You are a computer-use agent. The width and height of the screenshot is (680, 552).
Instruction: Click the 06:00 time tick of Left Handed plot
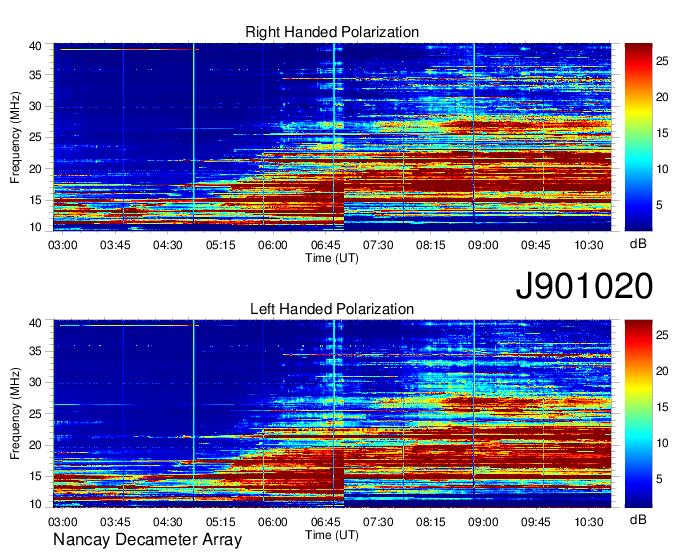coord(273,521)
